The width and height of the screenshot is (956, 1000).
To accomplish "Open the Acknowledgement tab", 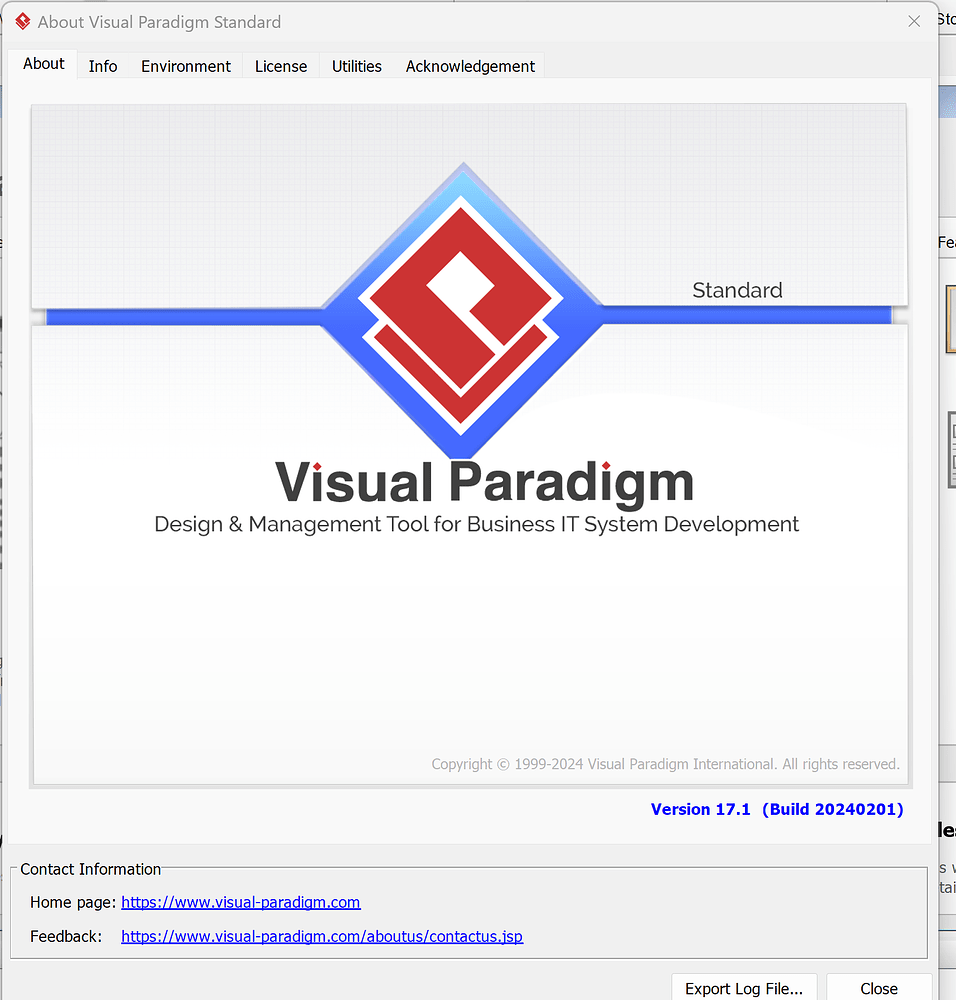I will (470, 65).
